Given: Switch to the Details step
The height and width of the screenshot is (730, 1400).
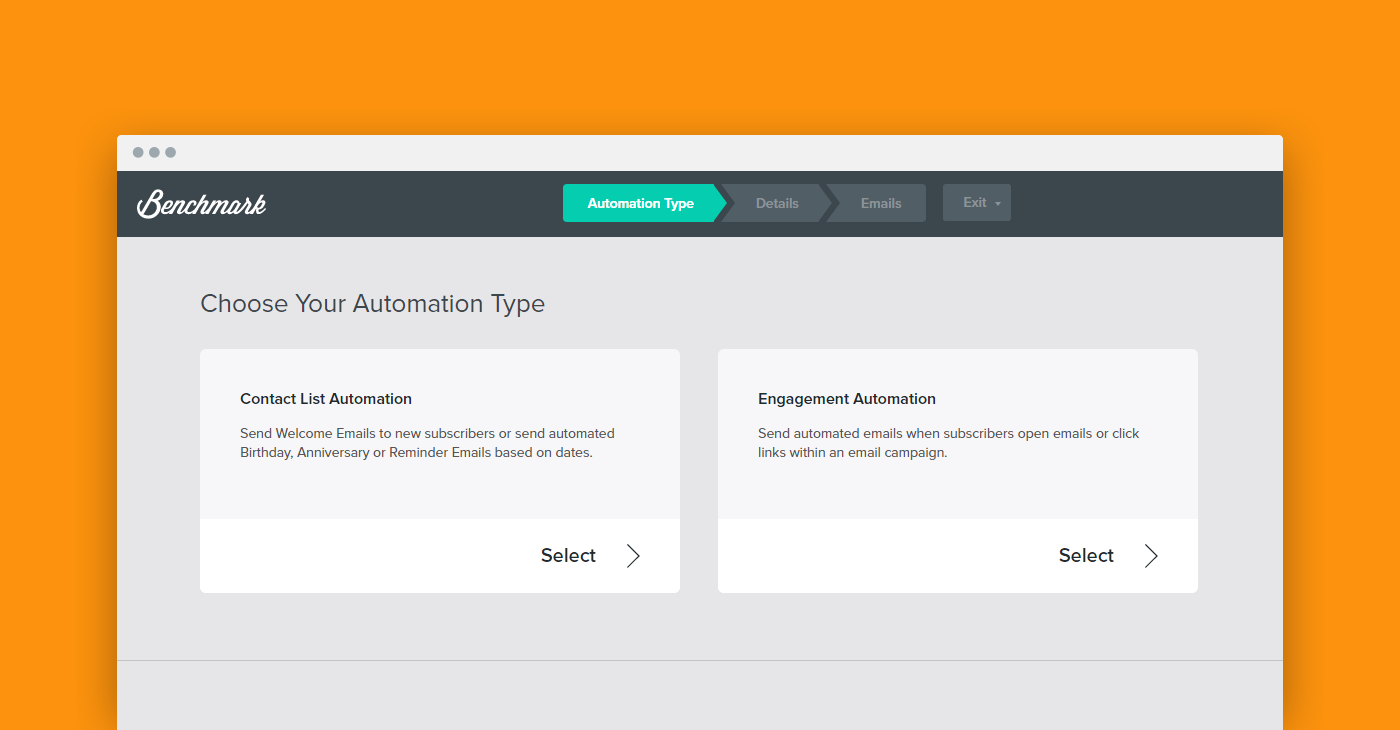Looking at the screenshot, I should tap(777, 203).
